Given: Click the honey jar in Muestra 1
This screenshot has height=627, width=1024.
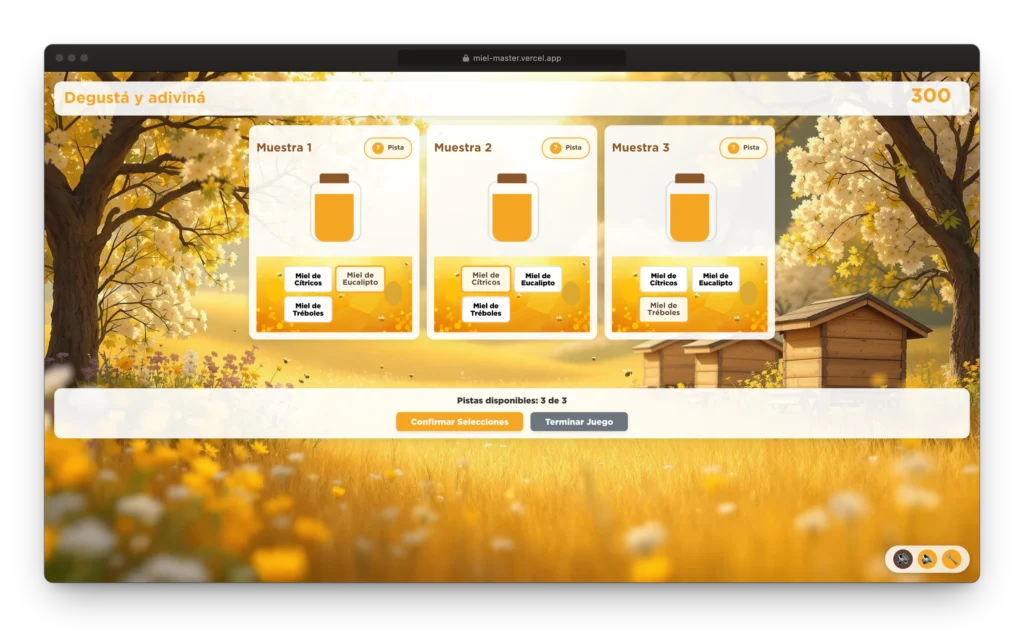Looking at the screenshot, I should point(334,208).
